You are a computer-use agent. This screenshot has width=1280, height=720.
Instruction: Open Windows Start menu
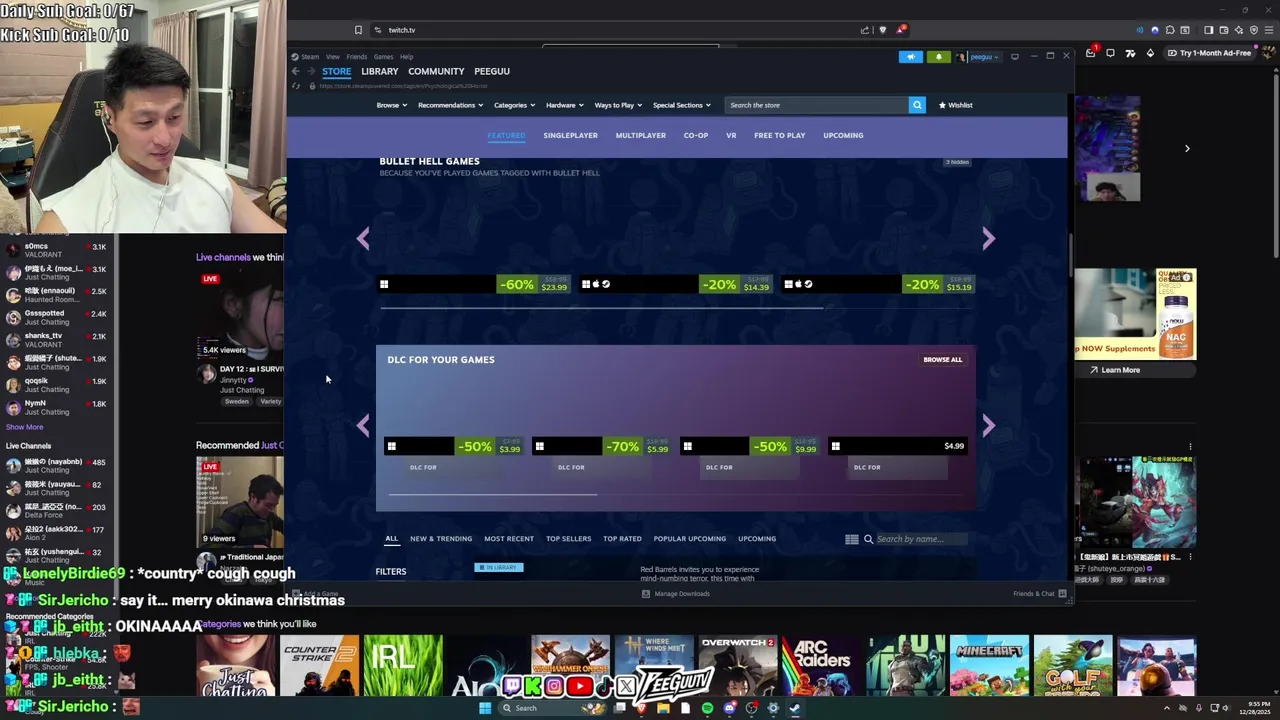(x=485, y=708)
